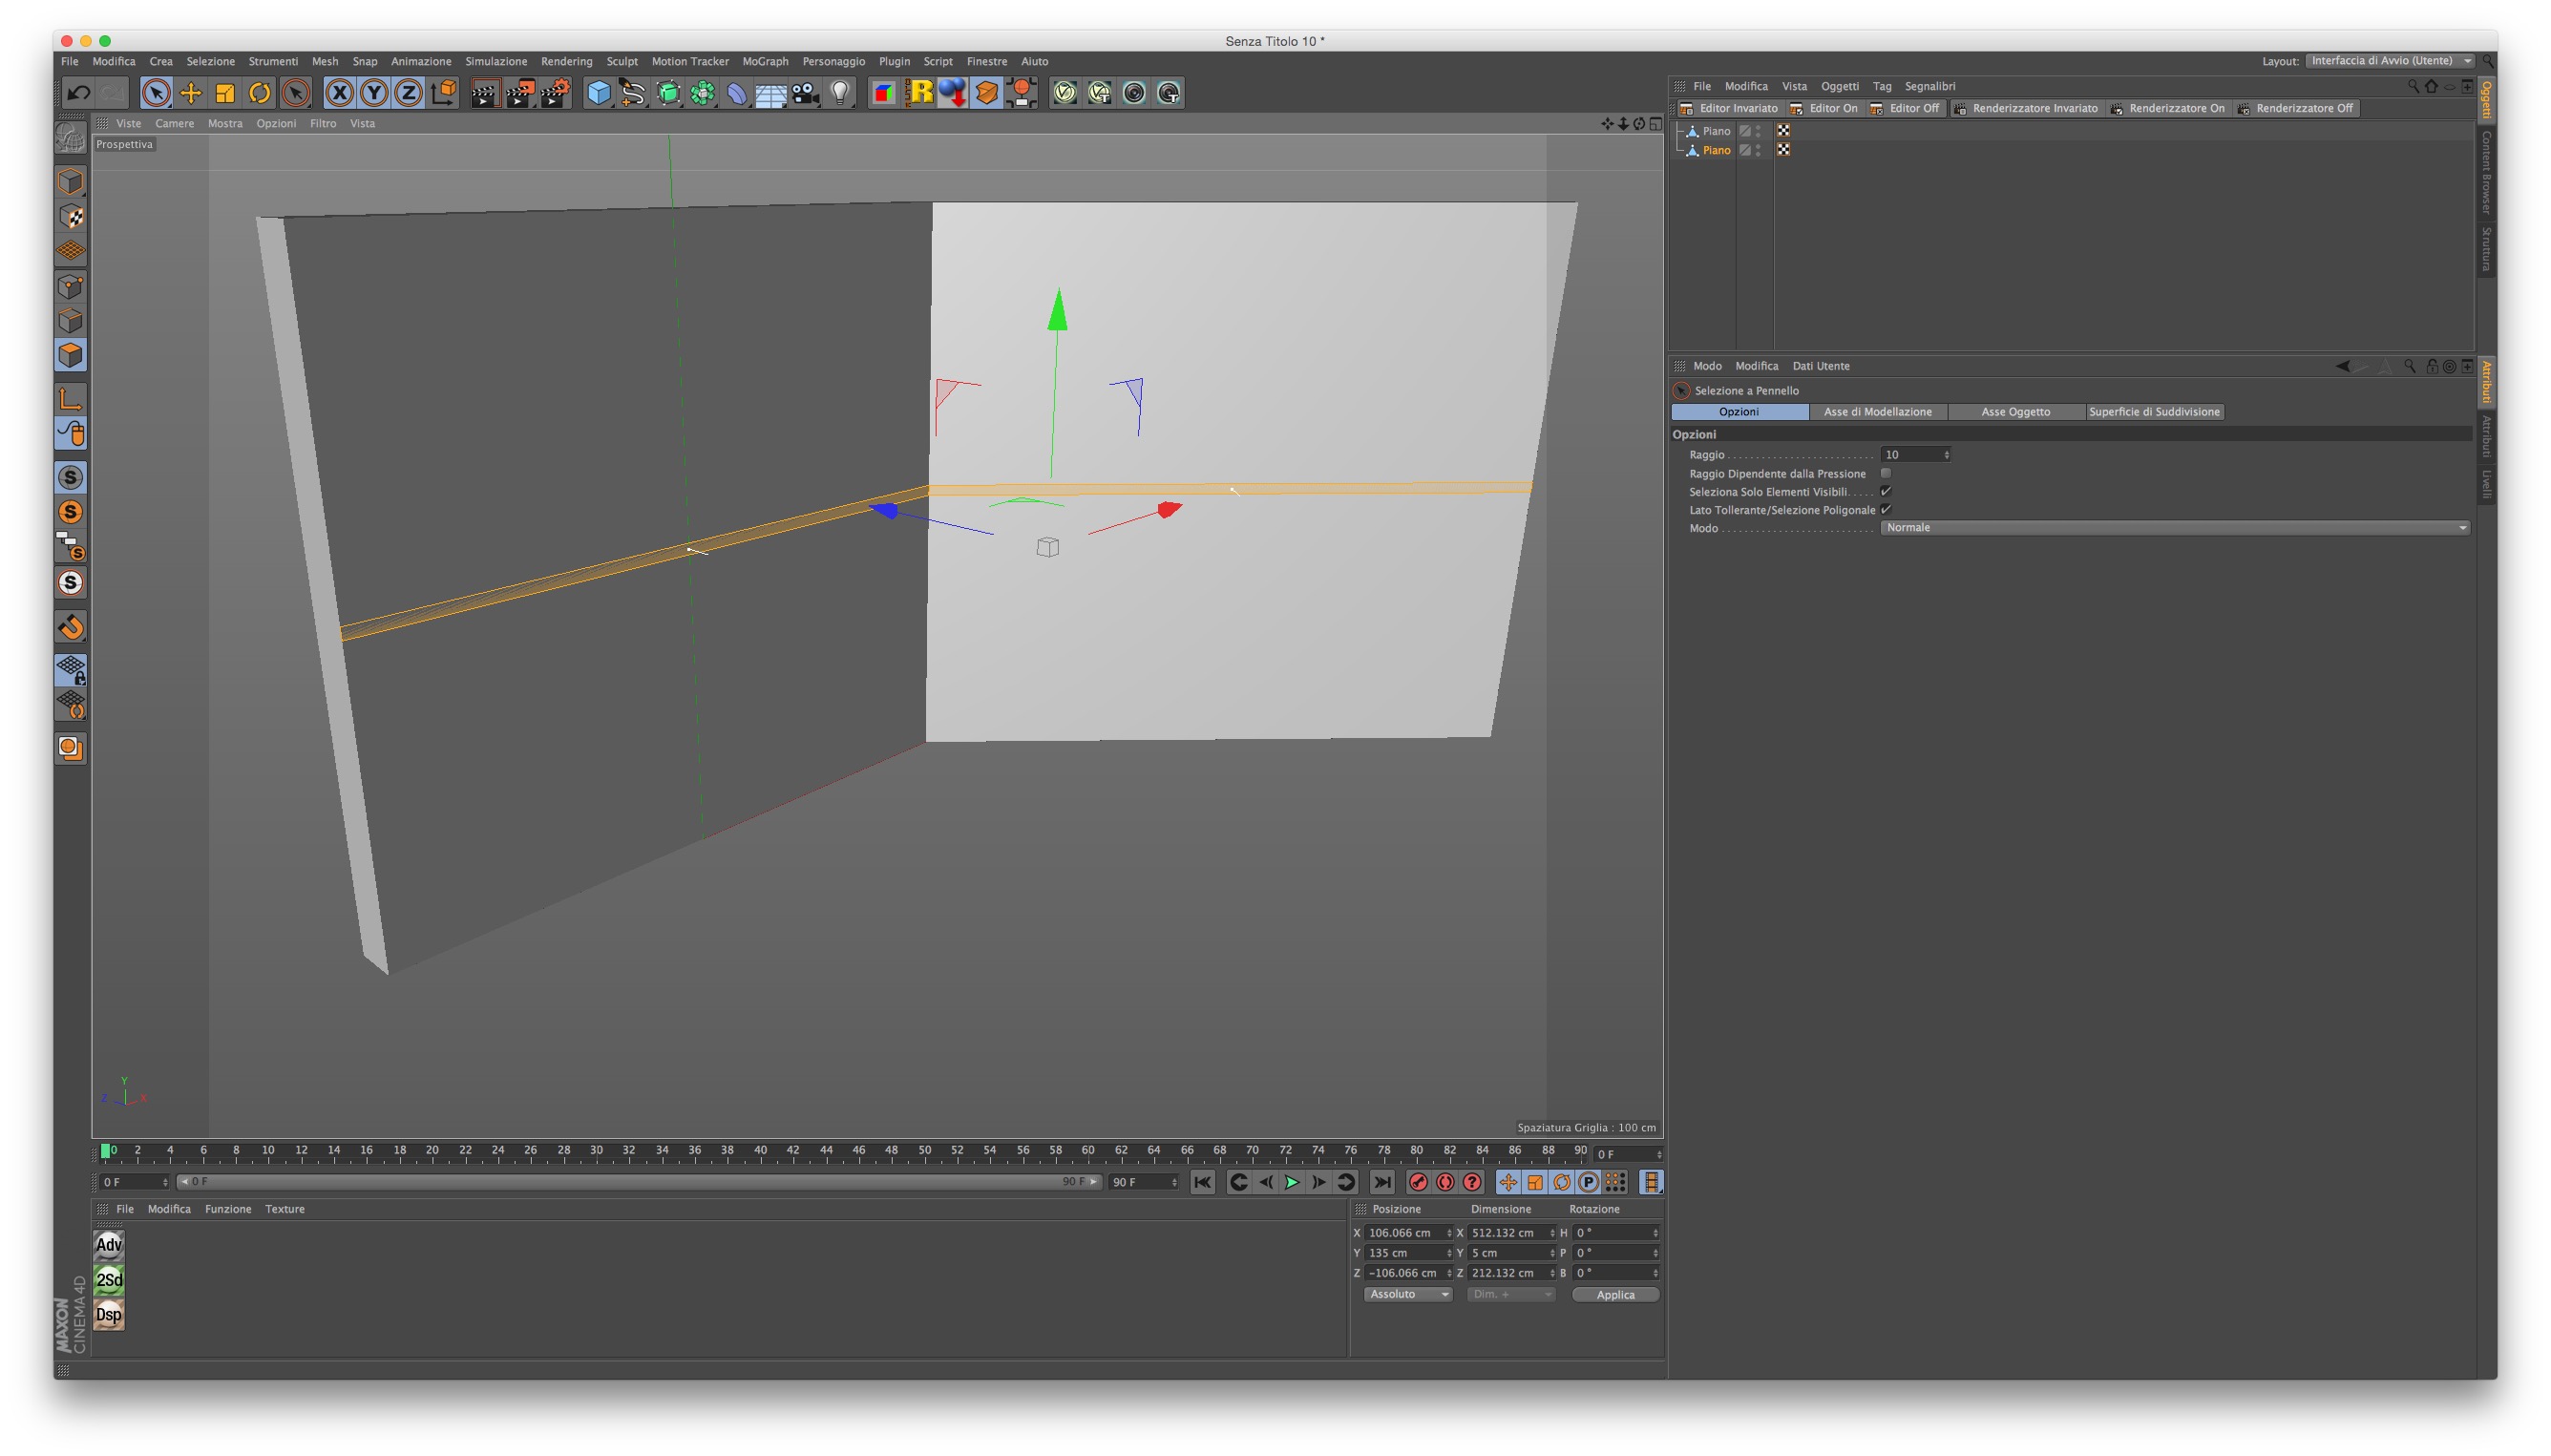Screen dimensions: 2551x1456
Task: Click the timeline frame range slider
Action: pyautogui.click(x=640, y=1182)
